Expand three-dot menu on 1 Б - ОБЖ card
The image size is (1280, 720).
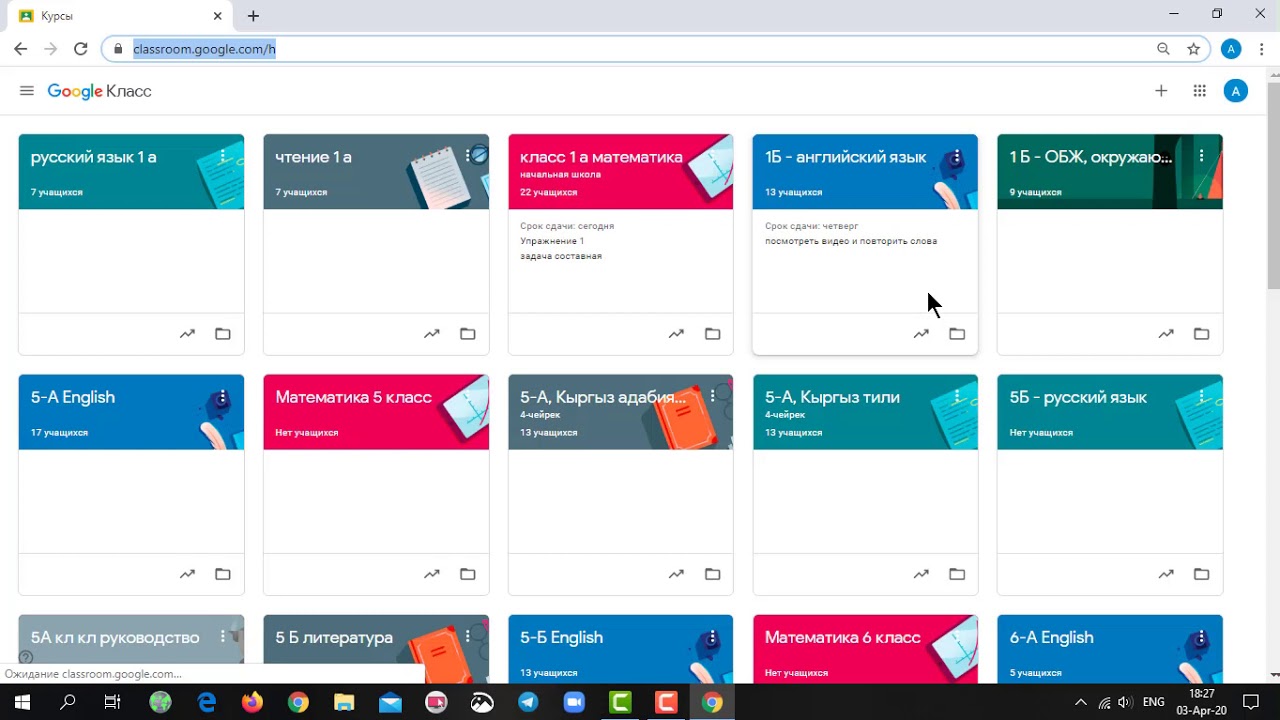1201,156
